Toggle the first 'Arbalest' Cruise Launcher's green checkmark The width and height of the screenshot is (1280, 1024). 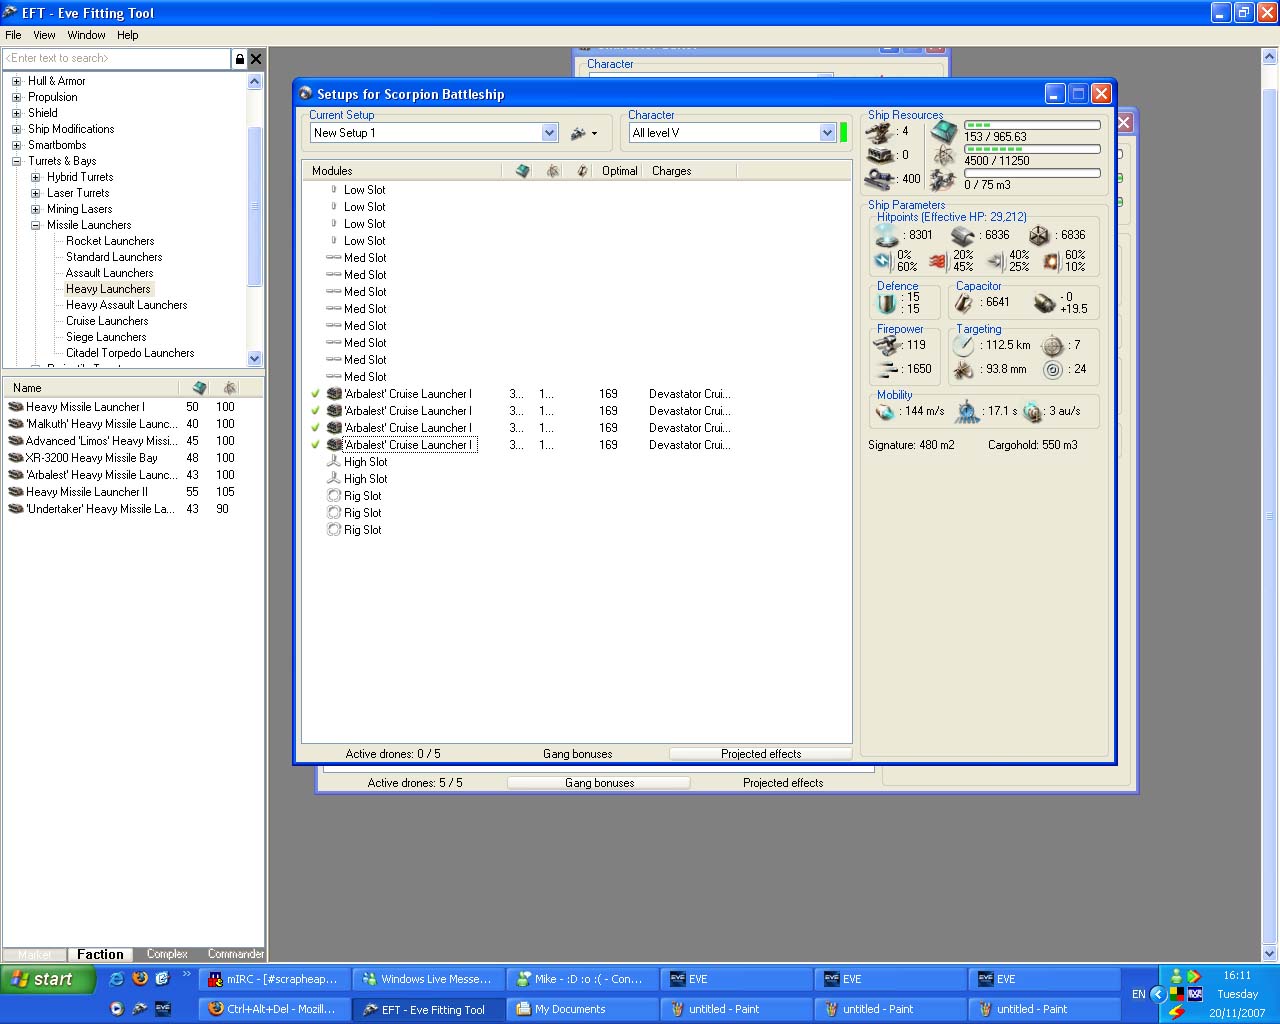pos(316,394)
